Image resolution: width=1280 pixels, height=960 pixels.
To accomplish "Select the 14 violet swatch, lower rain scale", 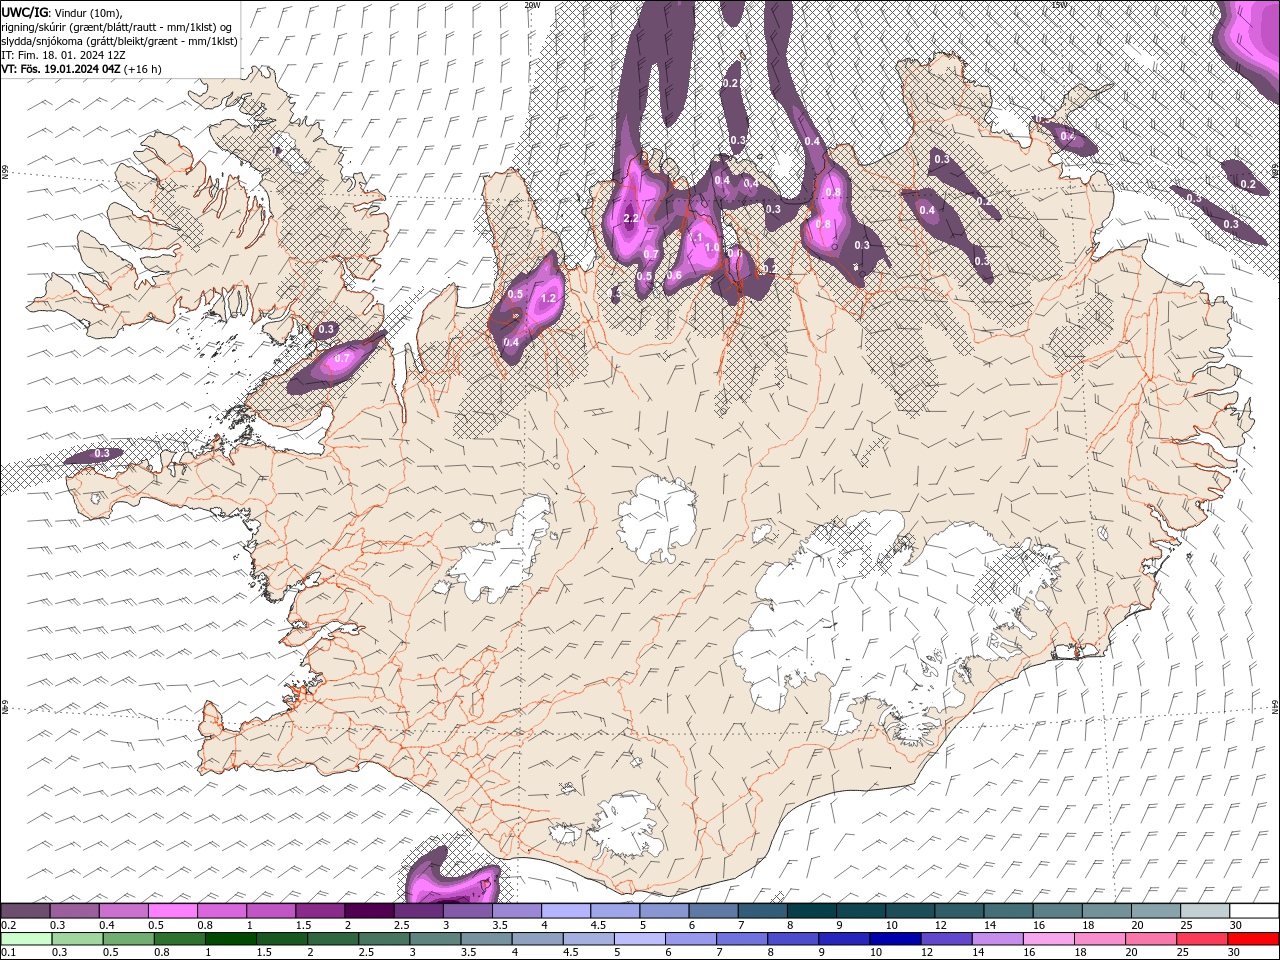I will click(x=998, y=939).
